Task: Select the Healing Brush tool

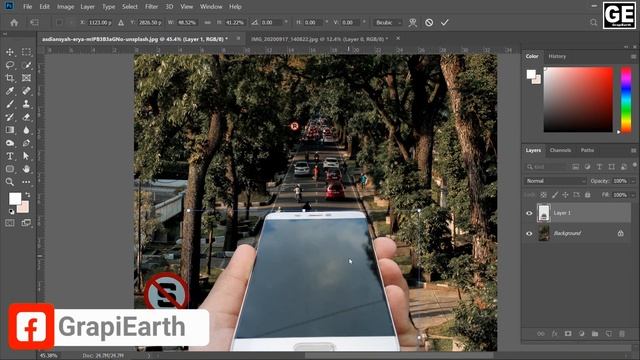Action: 26,91
